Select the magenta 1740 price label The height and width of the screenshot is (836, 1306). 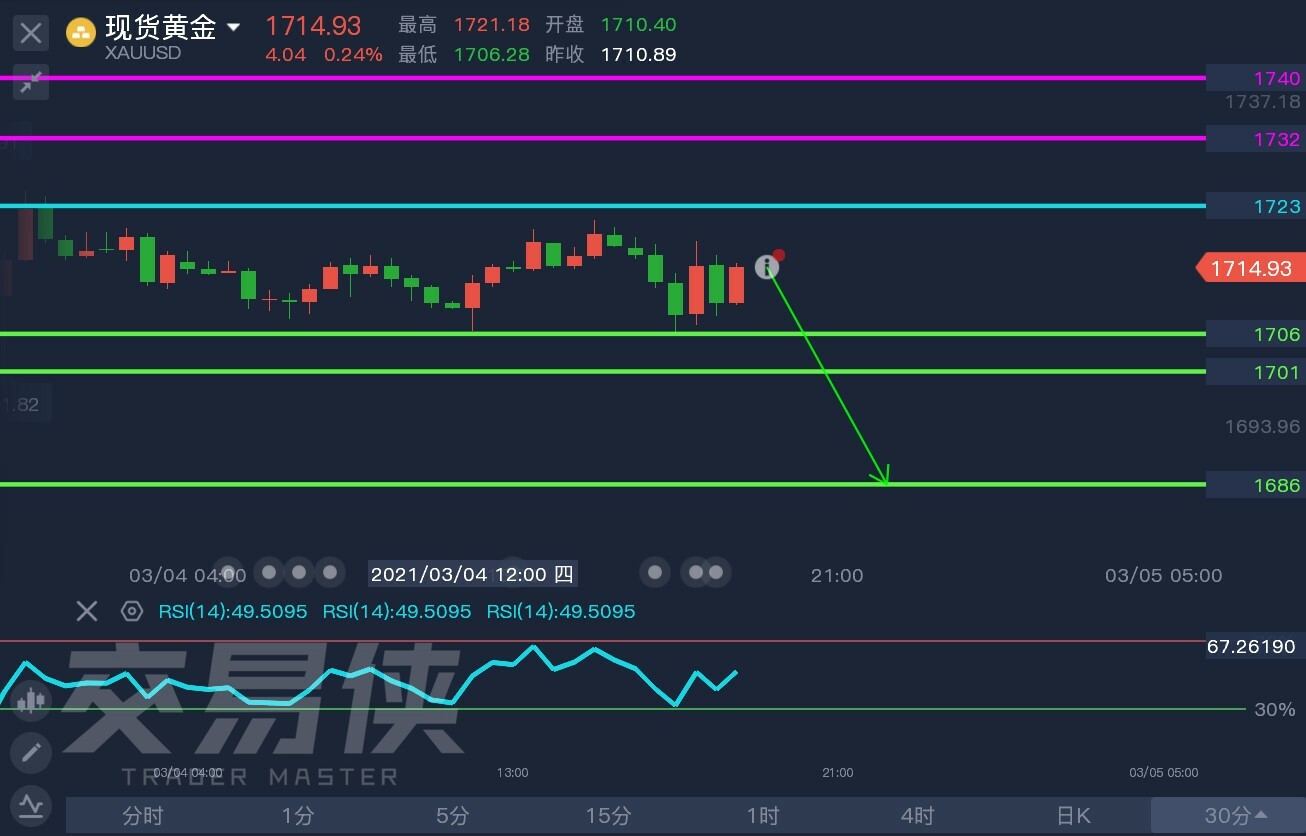tap(1255, 78)
